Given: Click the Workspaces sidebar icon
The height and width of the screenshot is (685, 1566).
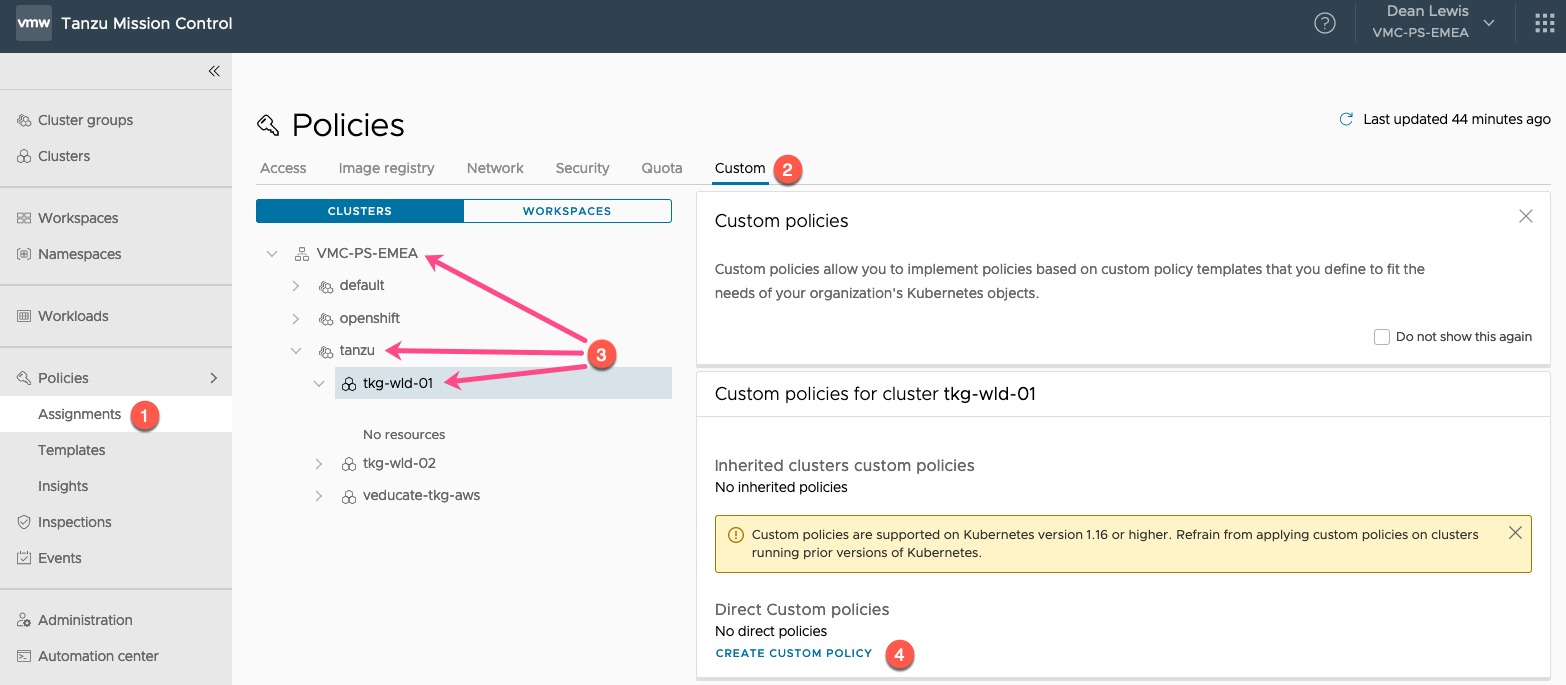Looking at the screenshot, I should click(x=24, y=218).
